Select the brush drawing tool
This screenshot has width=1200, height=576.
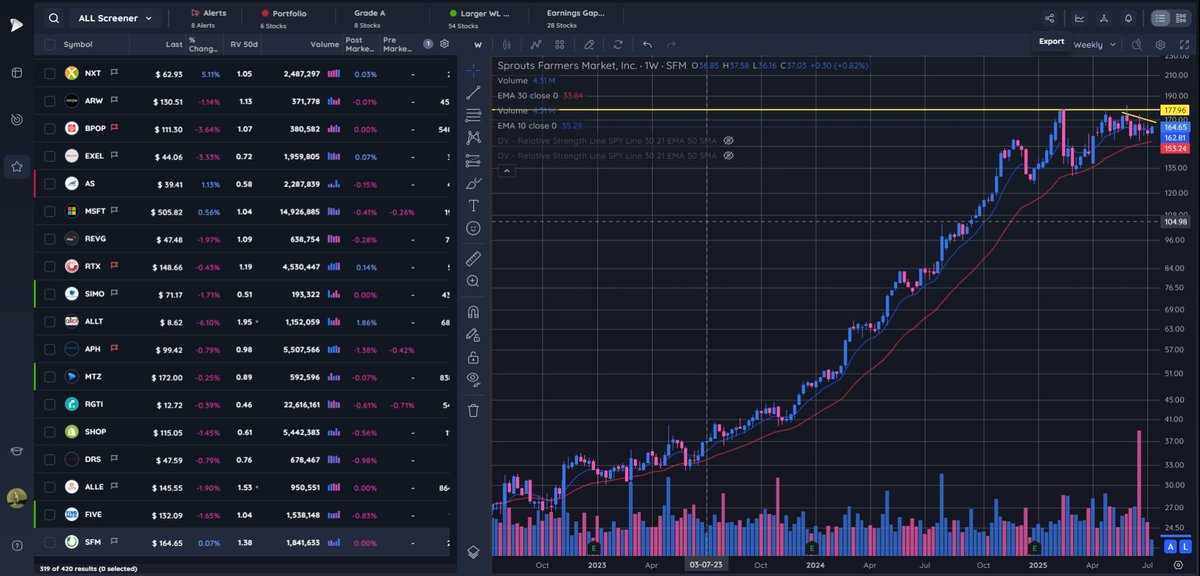474,182
